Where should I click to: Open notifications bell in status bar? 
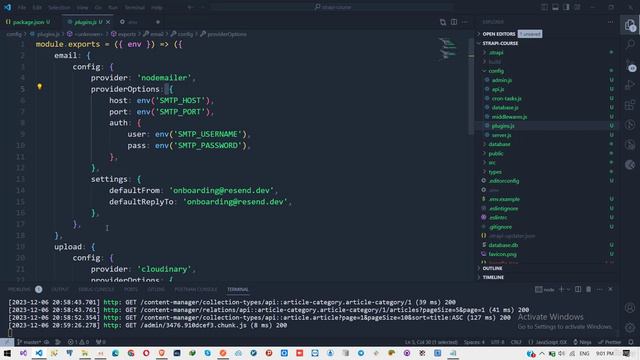(631, 342)
